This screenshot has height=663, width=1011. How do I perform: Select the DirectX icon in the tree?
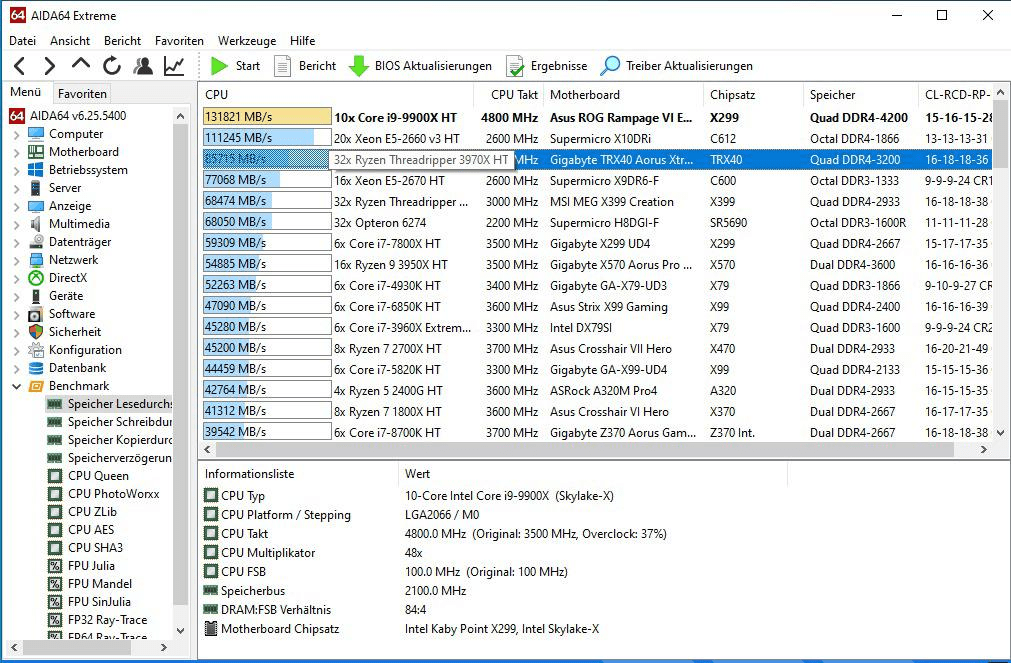tap(36, 278)
